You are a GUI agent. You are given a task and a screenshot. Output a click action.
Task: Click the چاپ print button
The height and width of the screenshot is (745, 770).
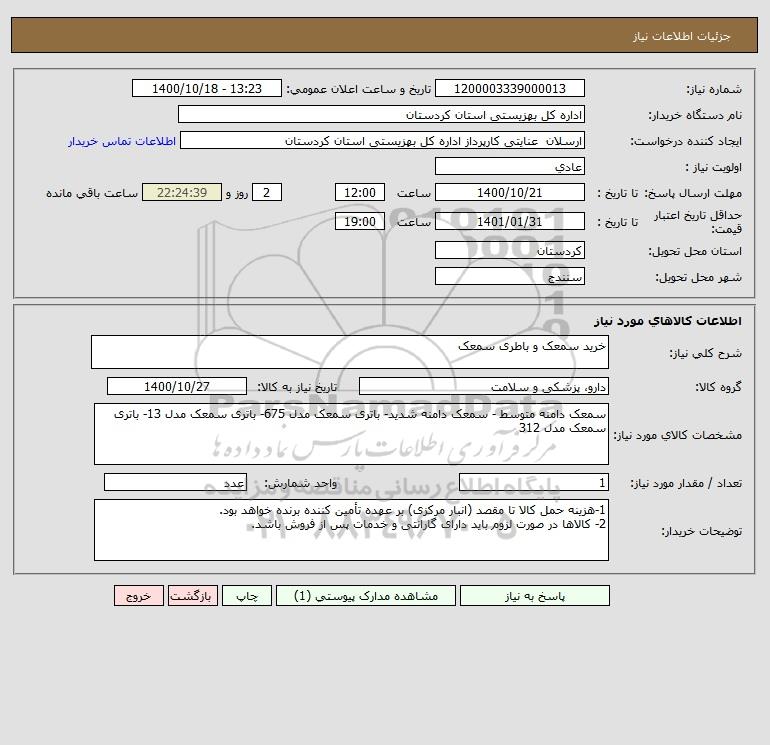(247, 596)
